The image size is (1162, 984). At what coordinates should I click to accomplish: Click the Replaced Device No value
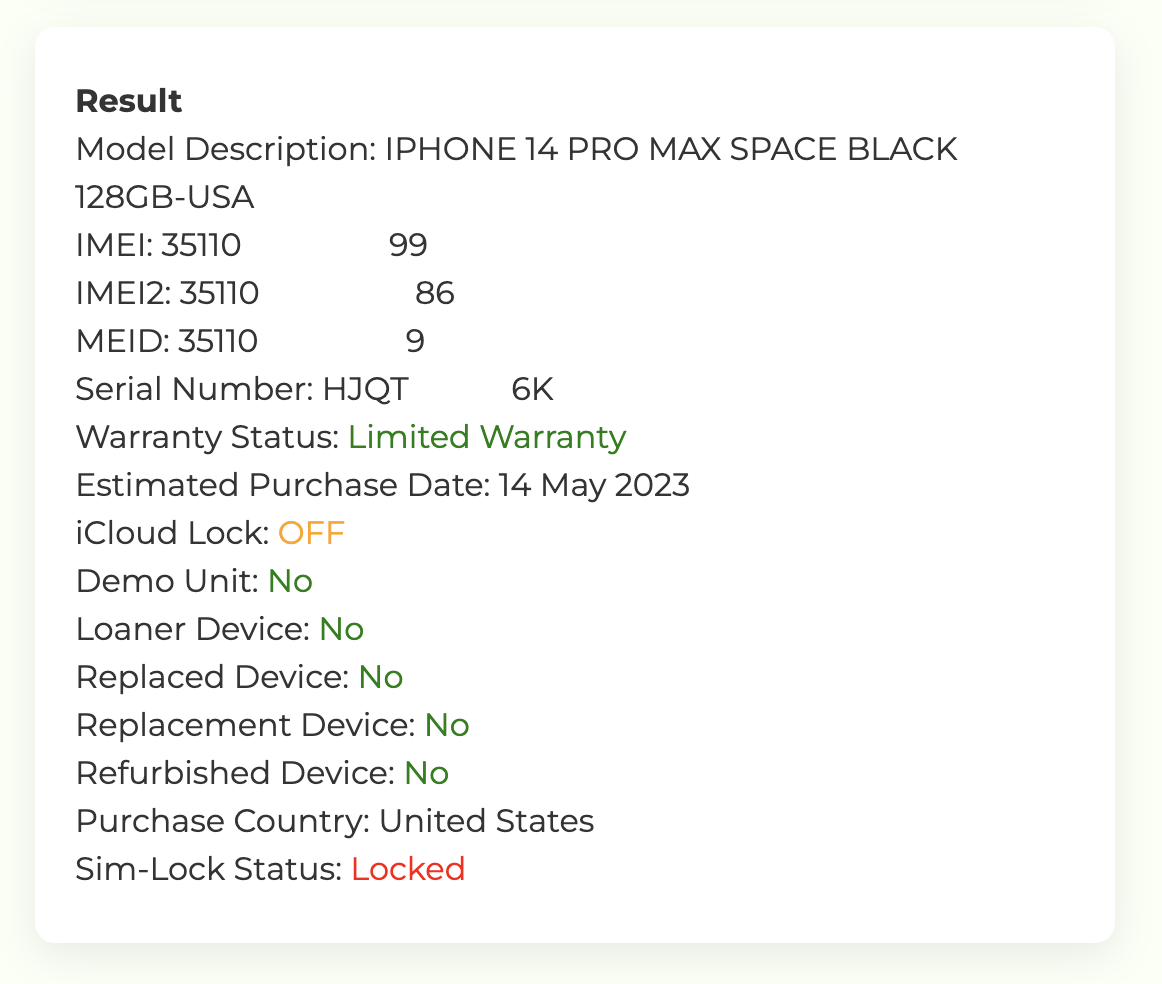coord(381,677)
